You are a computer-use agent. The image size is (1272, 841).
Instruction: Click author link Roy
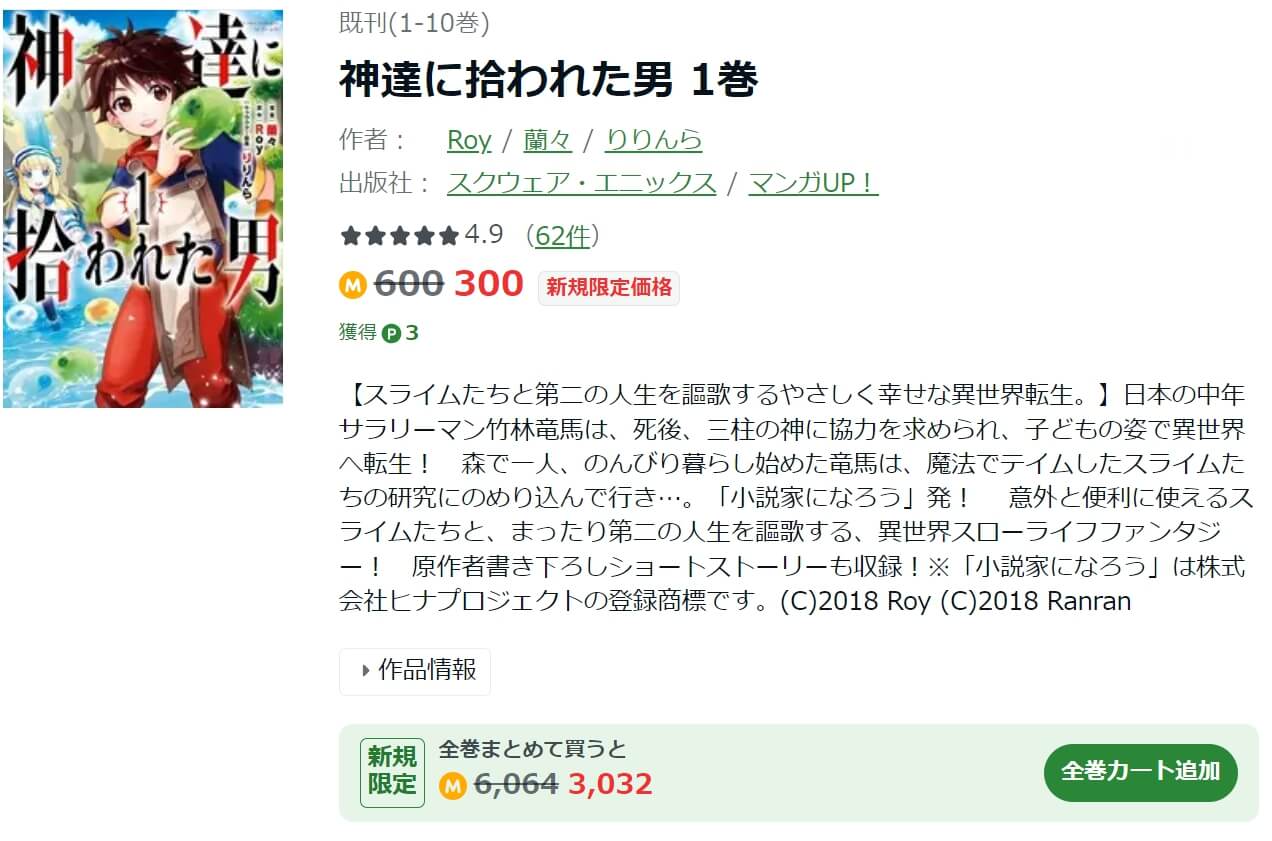[x=469, y=140]
